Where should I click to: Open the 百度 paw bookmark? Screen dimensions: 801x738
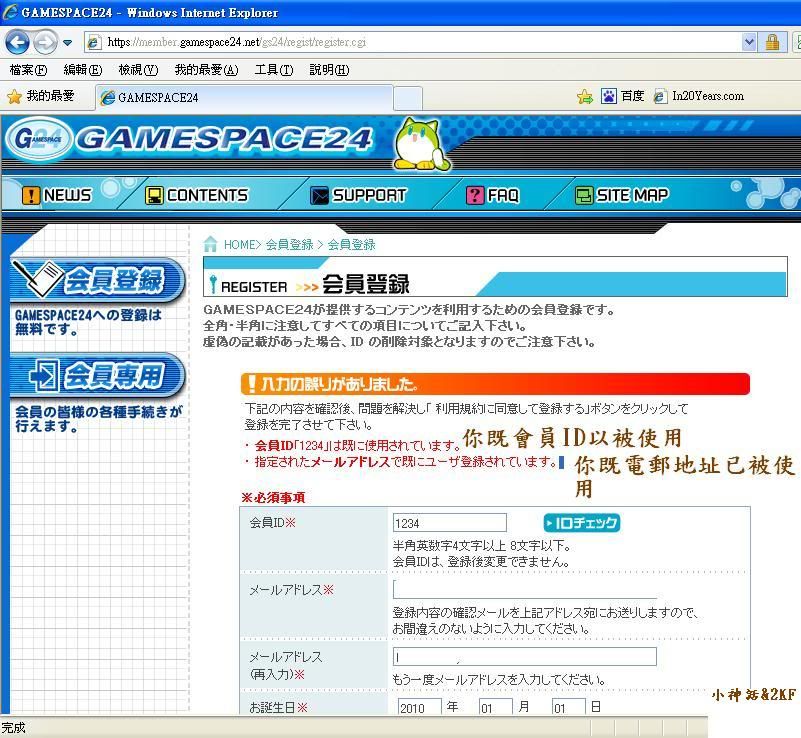click(623, 96)
